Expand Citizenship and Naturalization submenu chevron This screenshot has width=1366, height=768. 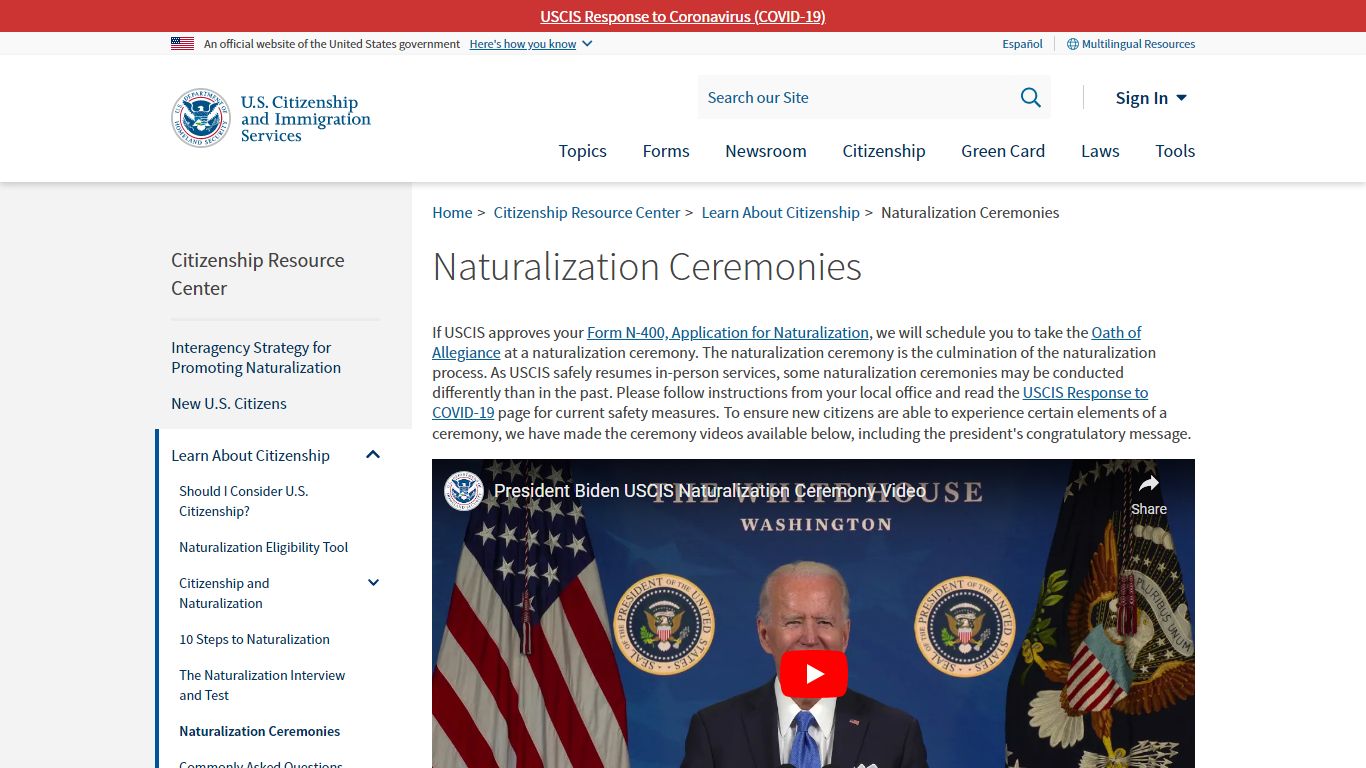pyautogui.click(x=373, y=583)
